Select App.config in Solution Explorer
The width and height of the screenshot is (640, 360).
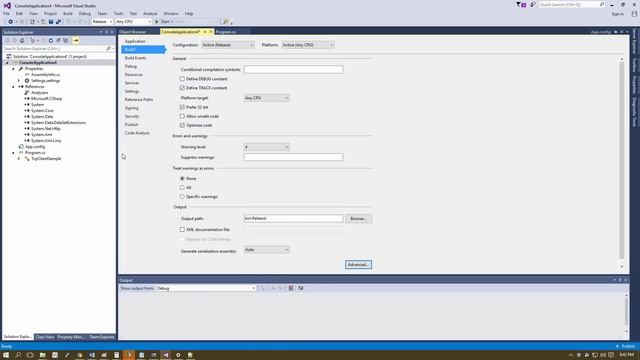click(x=35, y=147)
